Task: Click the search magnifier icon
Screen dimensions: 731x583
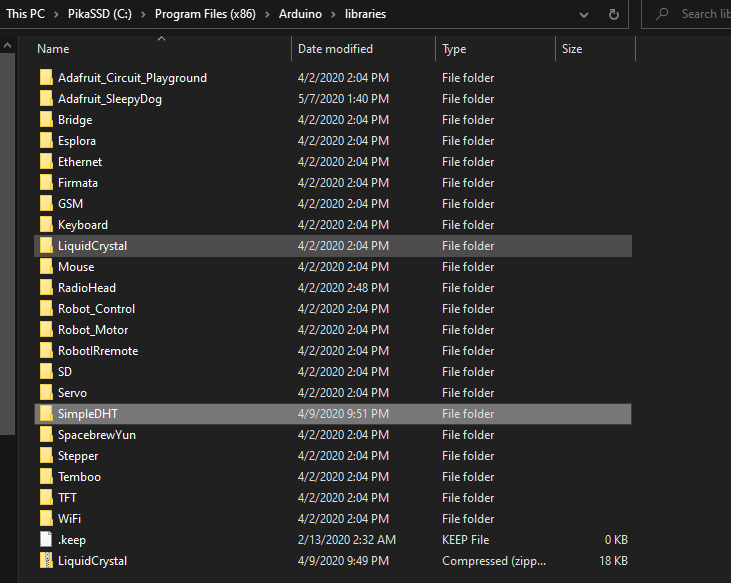Action: (x=663, y=15)
